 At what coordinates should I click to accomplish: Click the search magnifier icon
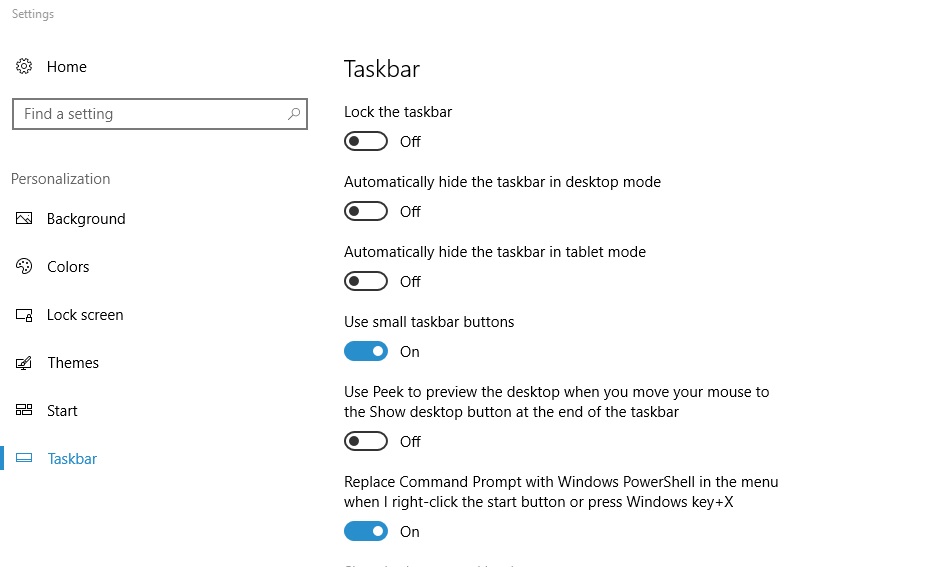click(x=294, y=114)
